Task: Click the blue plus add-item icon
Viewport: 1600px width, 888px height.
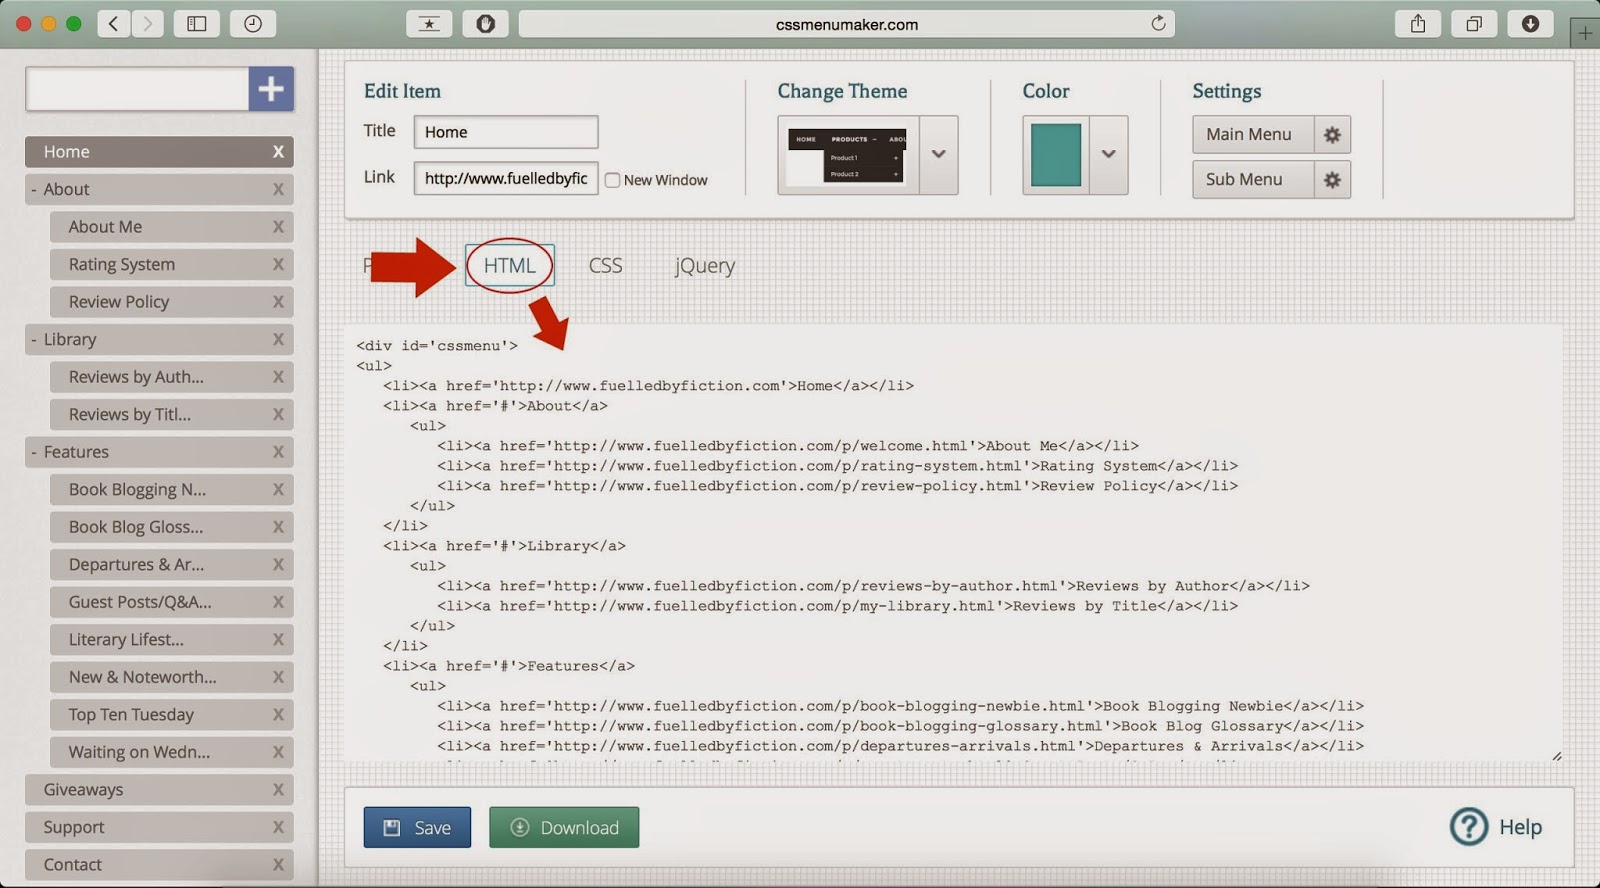Action: pos(271,89)
